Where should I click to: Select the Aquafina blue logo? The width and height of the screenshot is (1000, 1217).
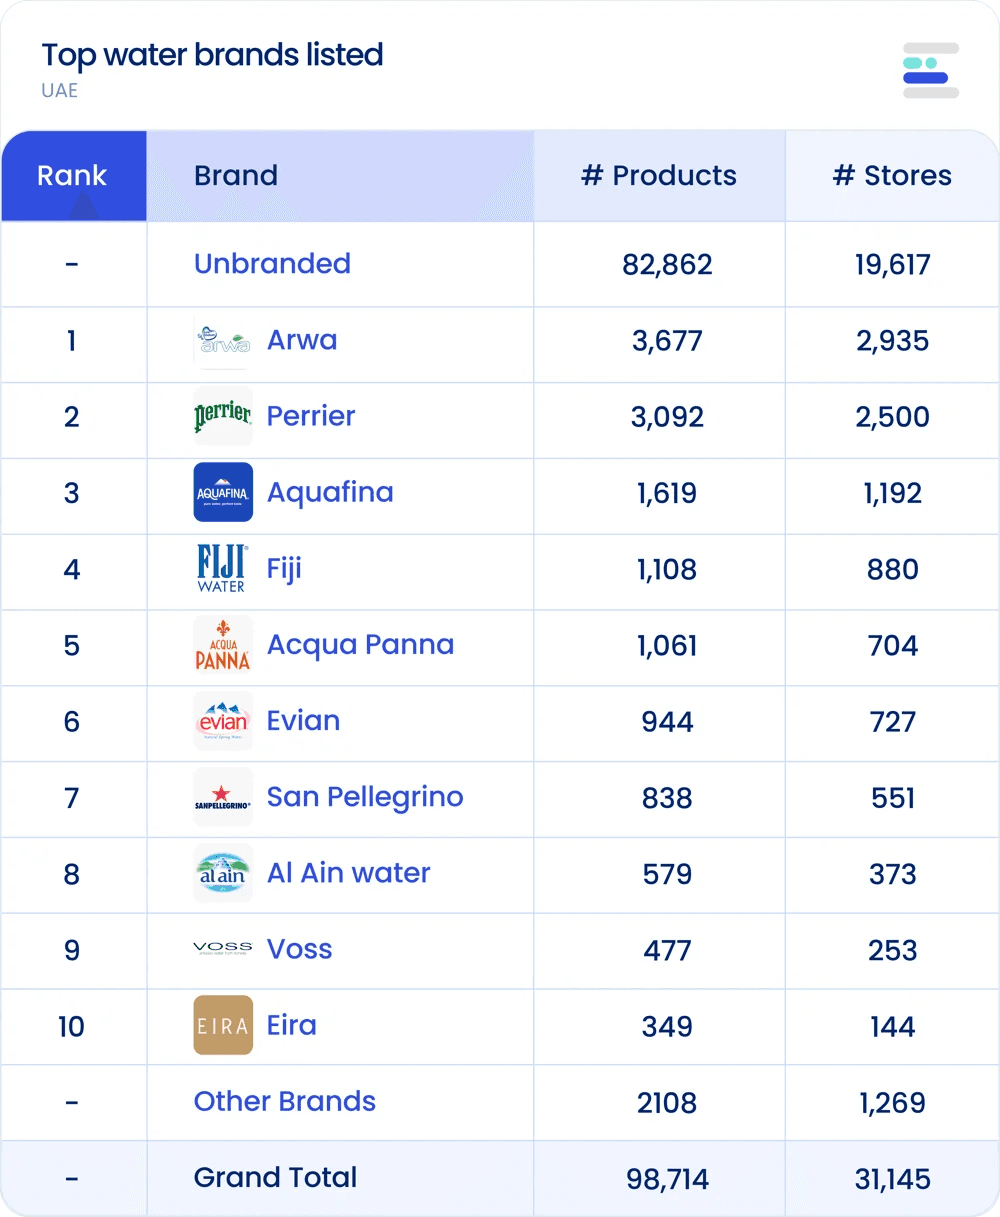pos(223,492)
